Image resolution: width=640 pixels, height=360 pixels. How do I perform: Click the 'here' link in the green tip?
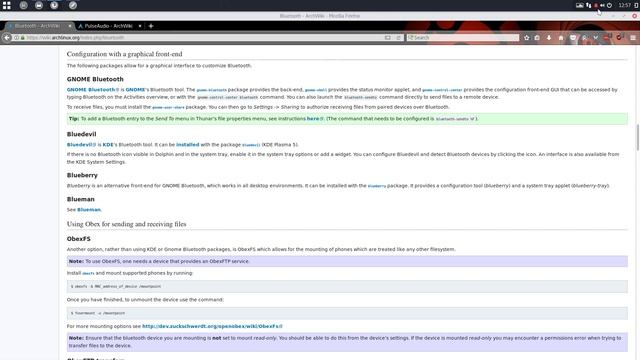coord(315,118)
